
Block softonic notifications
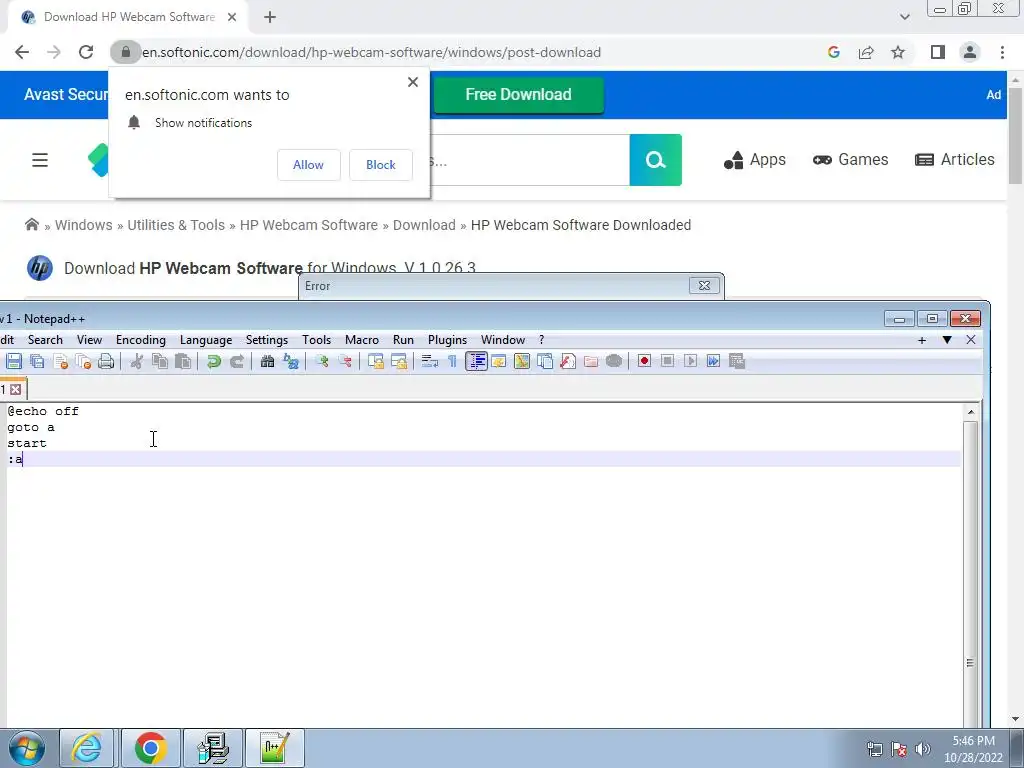(381, 165)
